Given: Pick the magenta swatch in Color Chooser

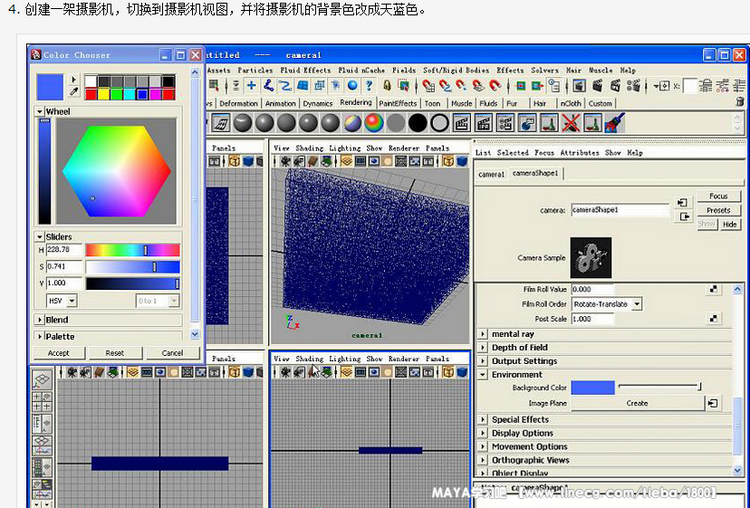Looking at the screenshot, I should coord(155,94).
